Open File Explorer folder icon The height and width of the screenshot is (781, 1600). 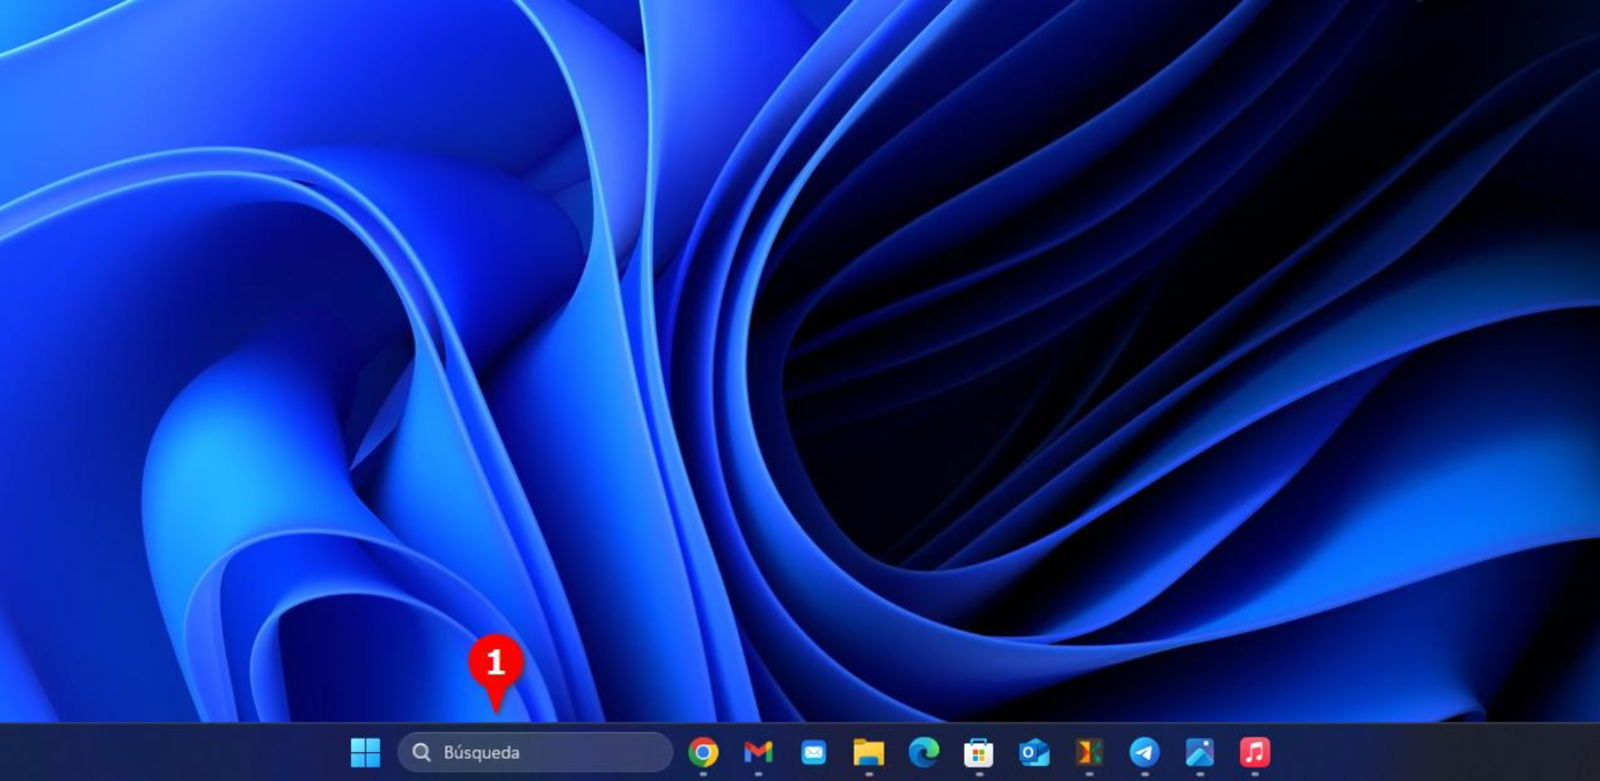pos(868,752)
